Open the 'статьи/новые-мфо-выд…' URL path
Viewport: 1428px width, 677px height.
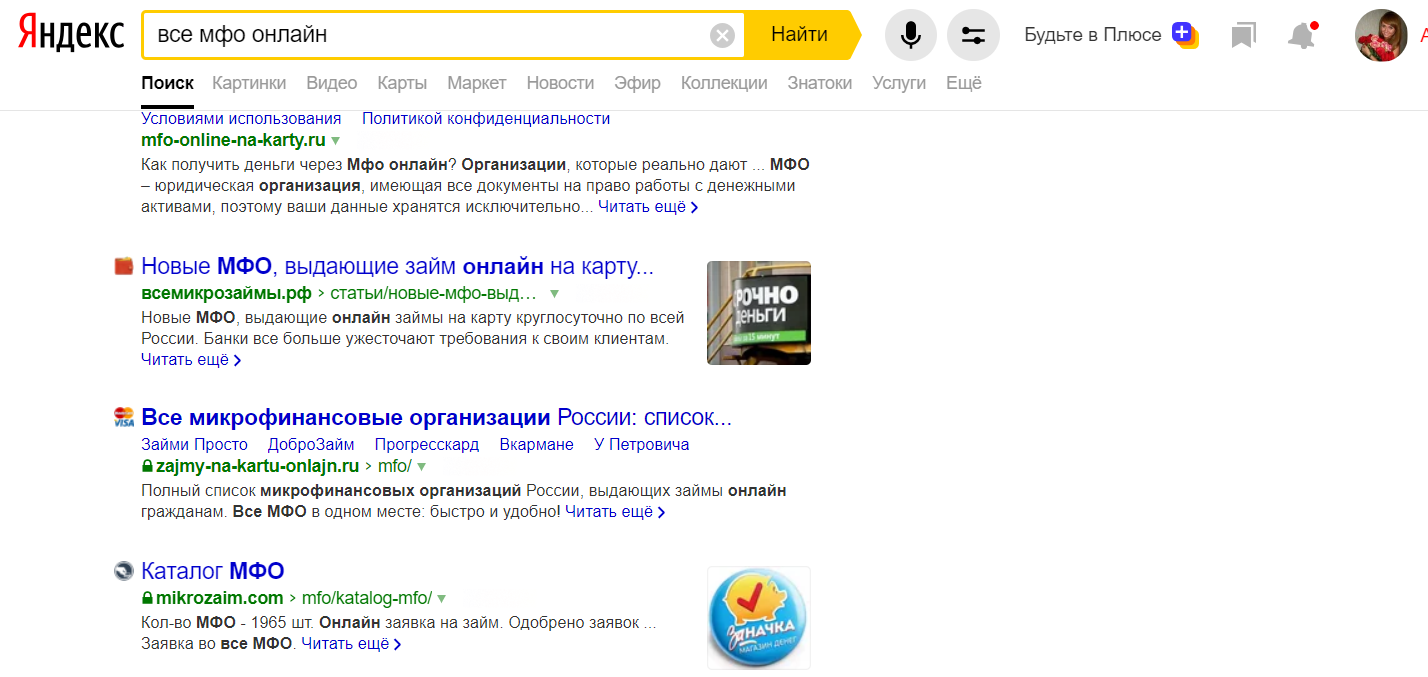tap(434, 294)
